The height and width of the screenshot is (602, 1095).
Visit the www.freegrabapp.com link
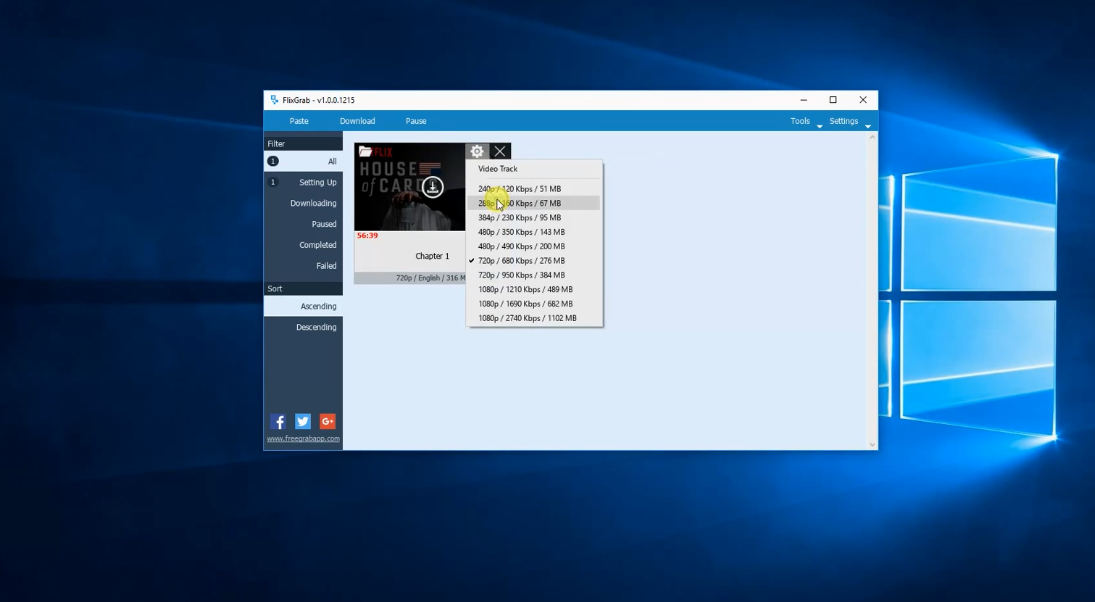tap(303, 439)
